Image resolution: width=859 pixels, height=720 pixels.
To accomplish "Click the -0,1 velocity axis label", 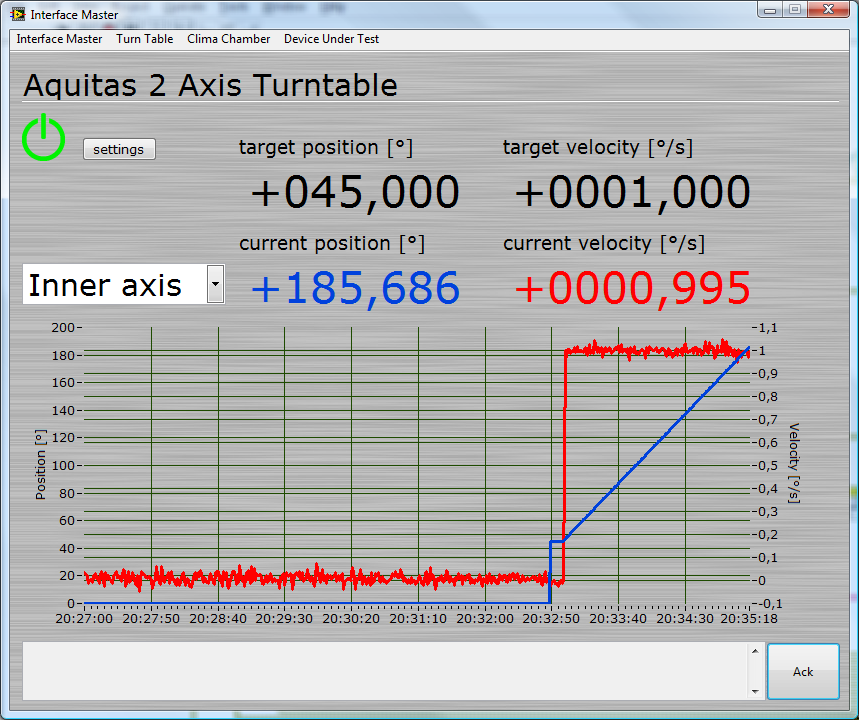I will (x=769, y=604).
